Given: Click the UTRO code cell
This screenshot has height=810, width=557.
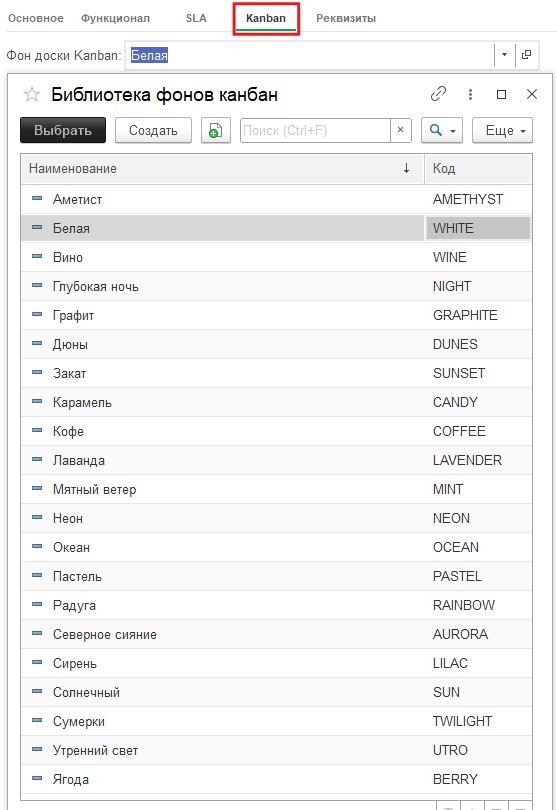Looking at the screenshot, I should pos(478,750).
